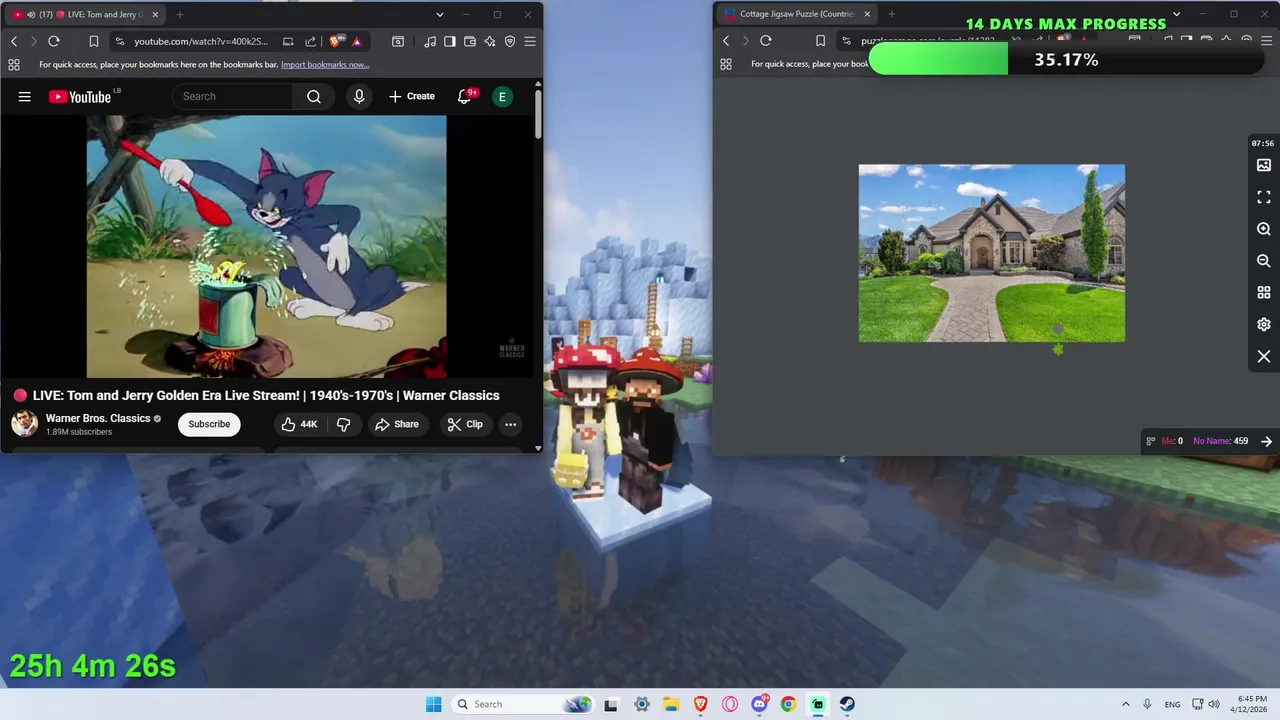Open the Brave main menu in YouTube window
Screen dimensions: 1280x720
(x=530, y=41)
